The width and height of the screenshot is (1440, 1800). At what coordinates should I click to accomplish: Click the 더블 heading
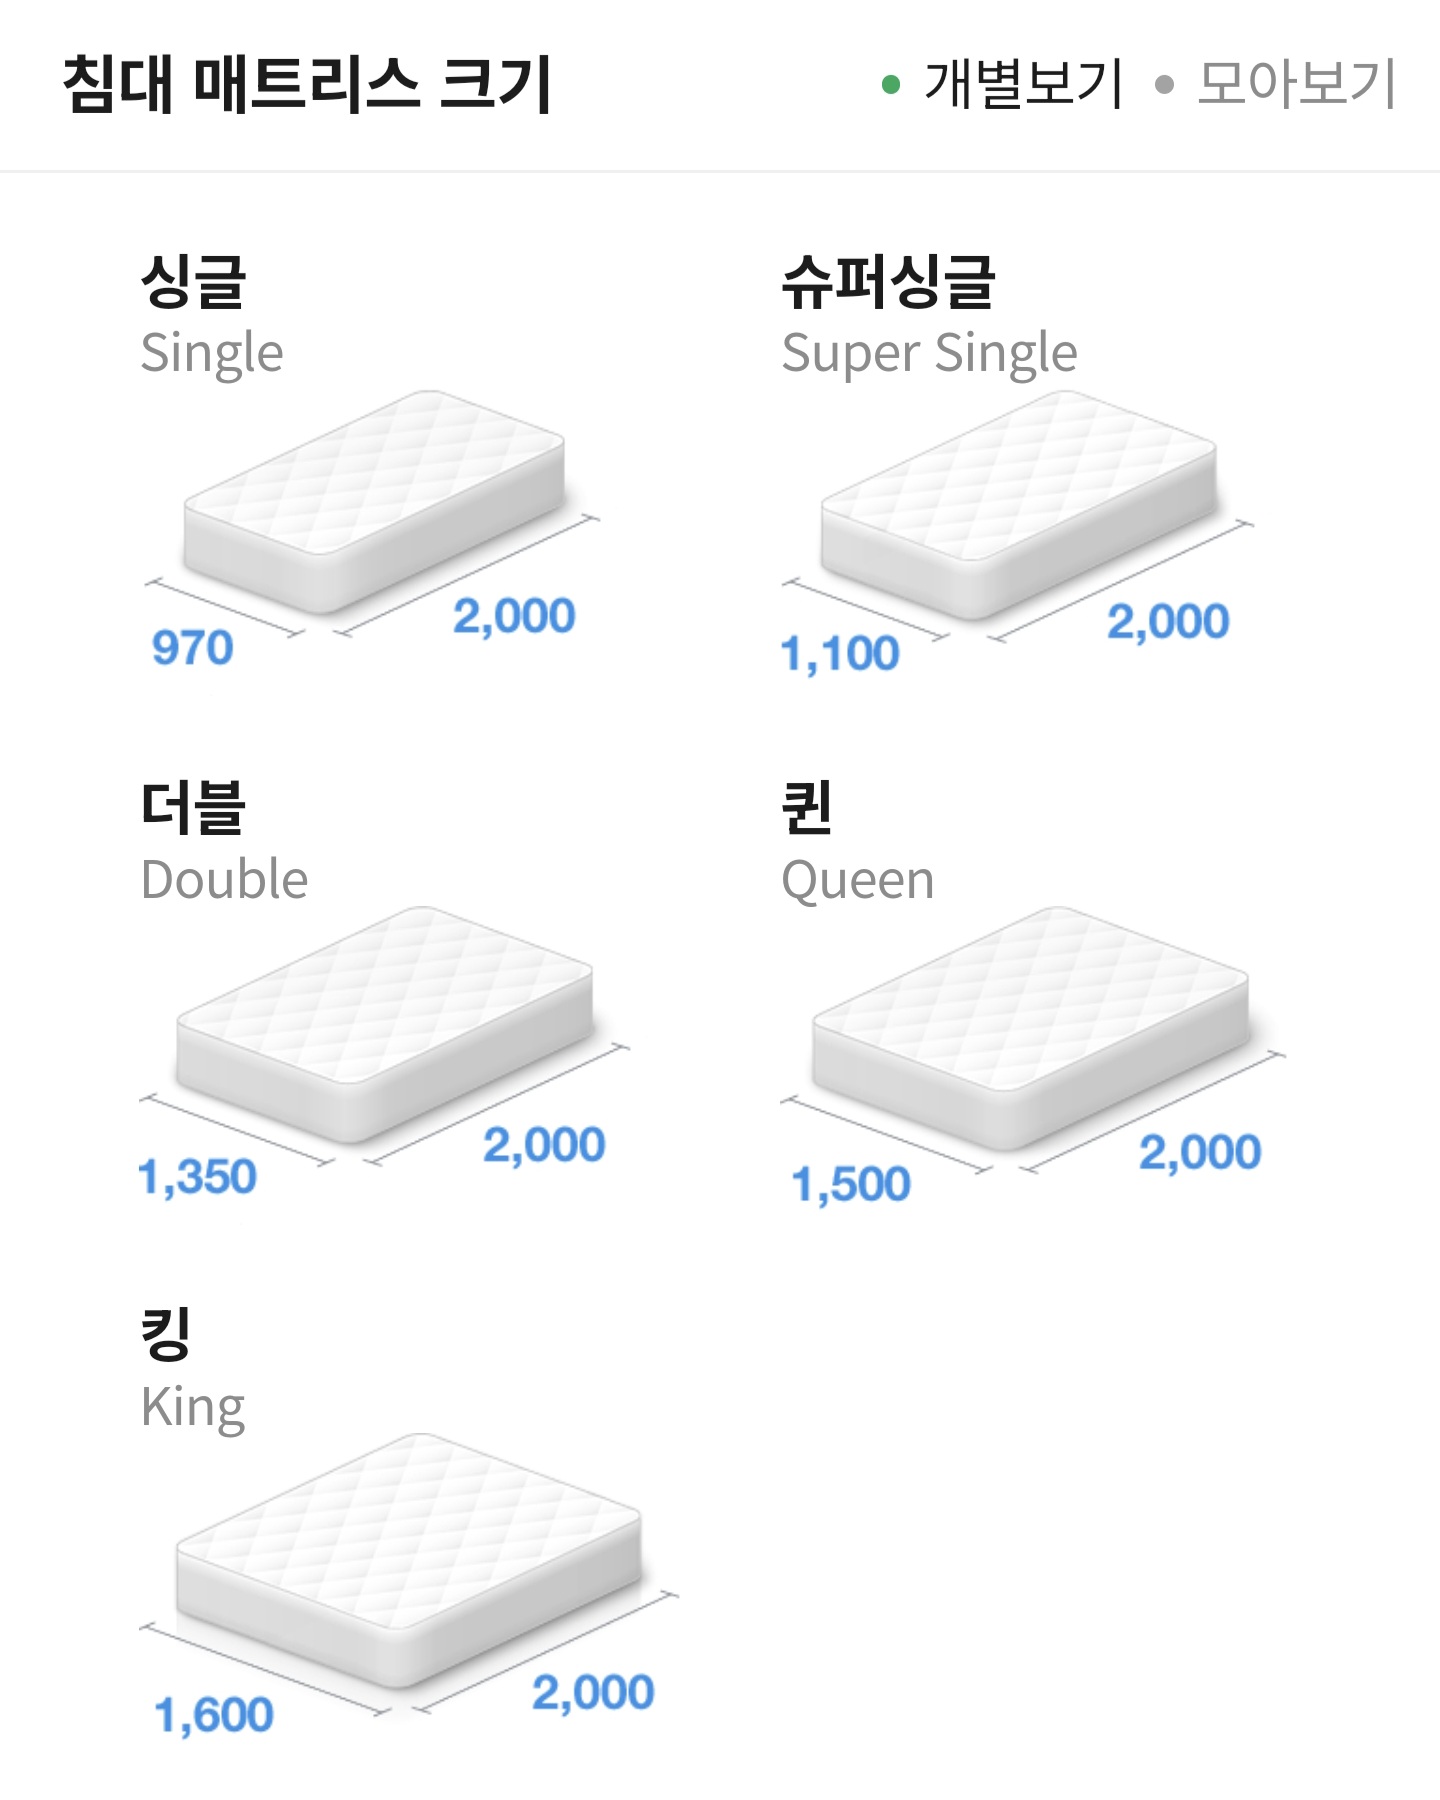[193, 808]
